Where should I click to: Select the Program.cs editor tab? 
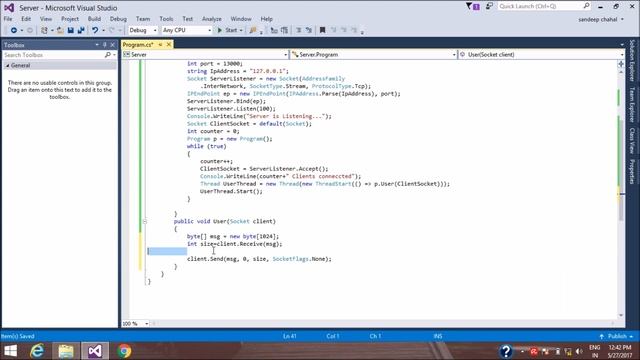138,44
